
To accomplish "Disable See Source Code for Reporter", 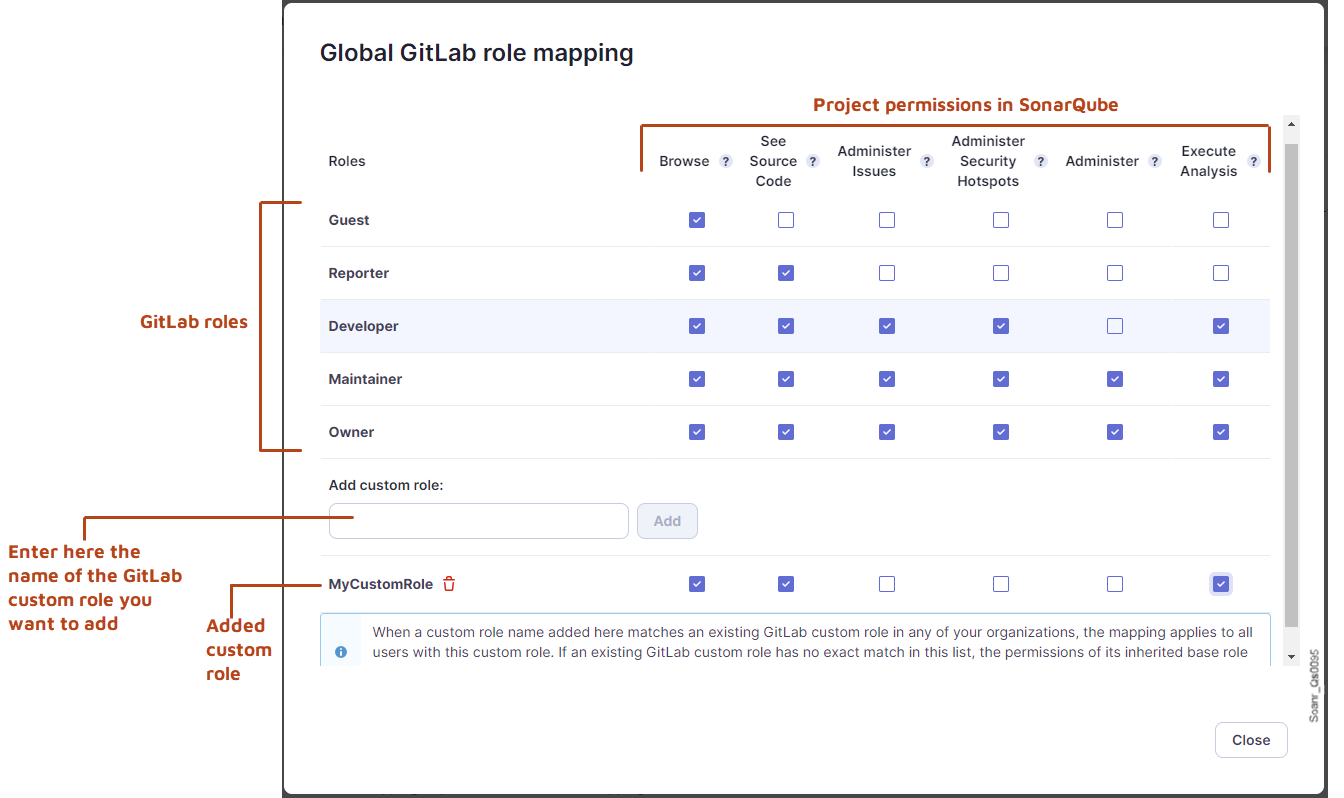I will (x=786, y=273).
